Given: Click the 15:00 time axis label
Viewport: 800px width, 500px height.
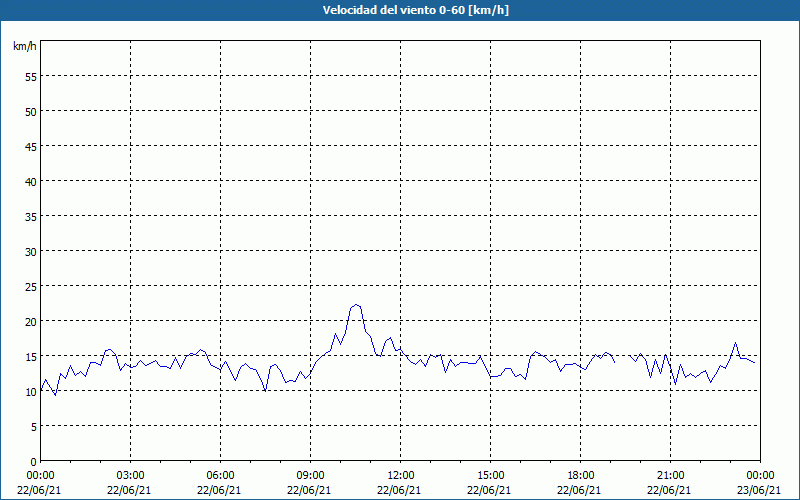Looking at the screenshot, I should pyautogui.click(x=490, y=476).
